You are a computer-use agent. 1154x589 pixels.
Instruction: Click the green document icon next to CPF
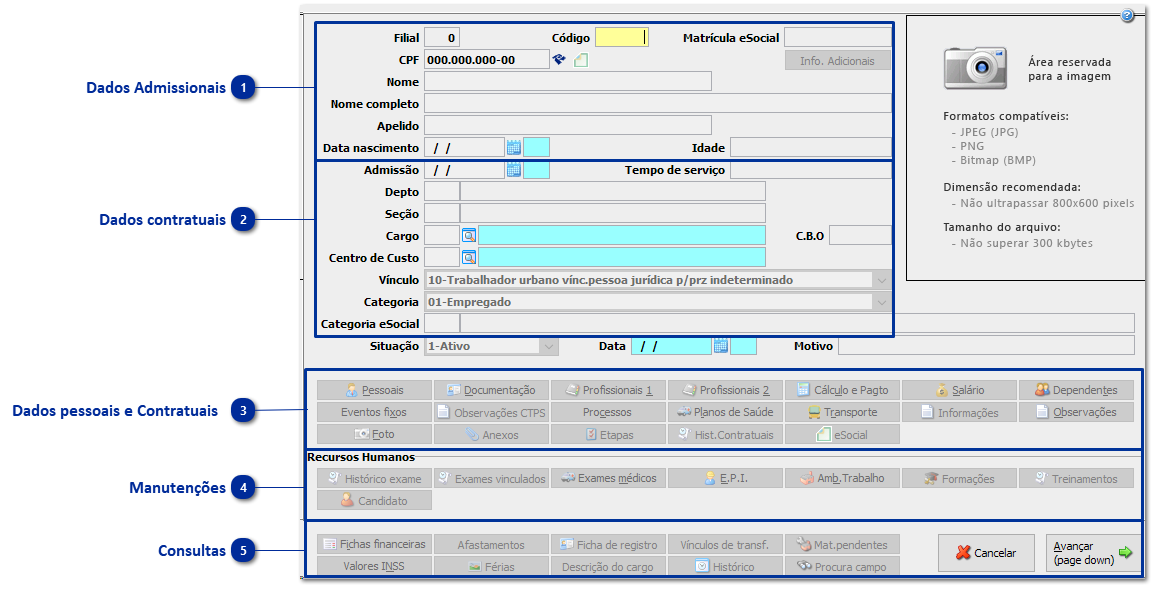tap(581, 61)
